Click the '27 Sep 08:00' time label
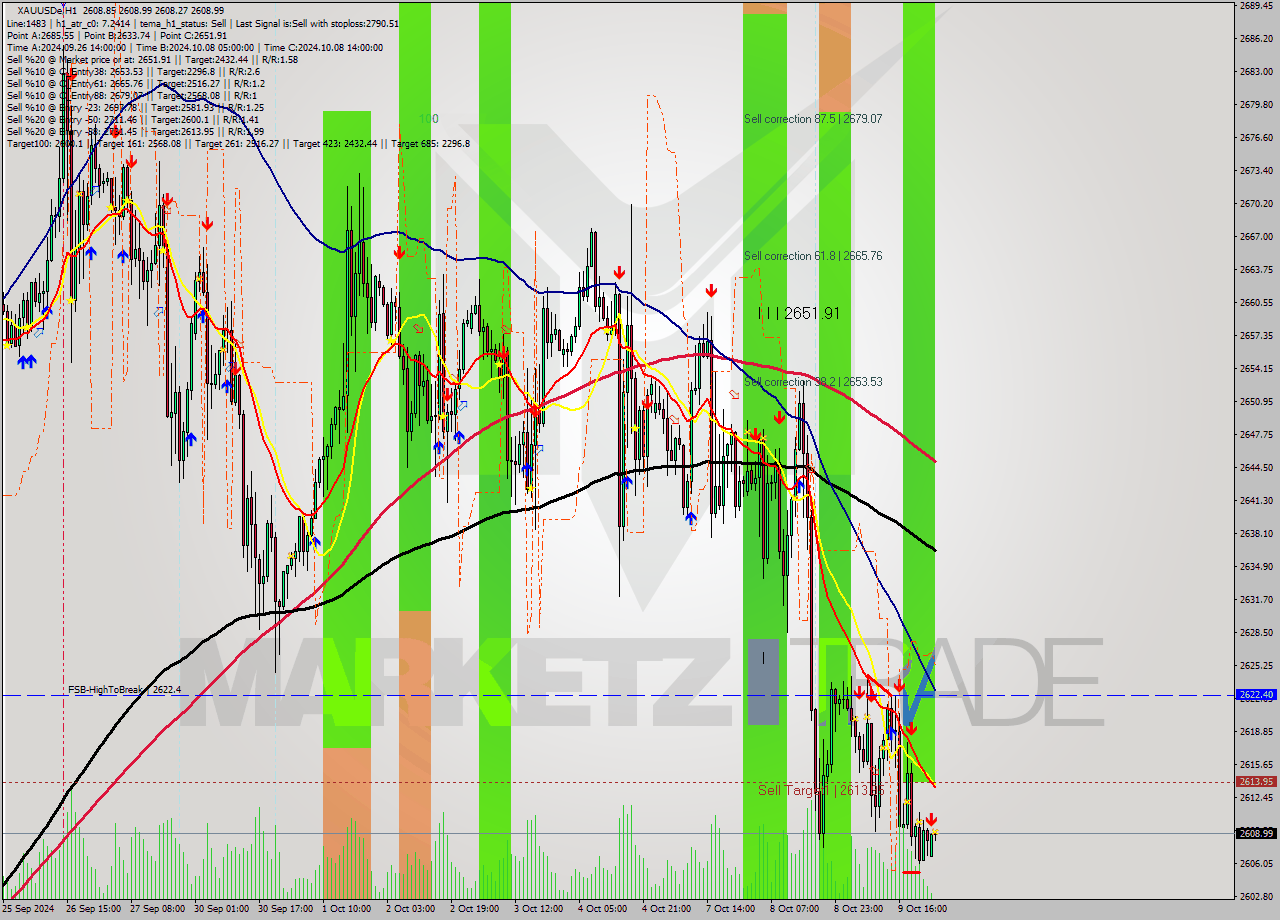The image size is (1280, 920). [x=157, y=909]
